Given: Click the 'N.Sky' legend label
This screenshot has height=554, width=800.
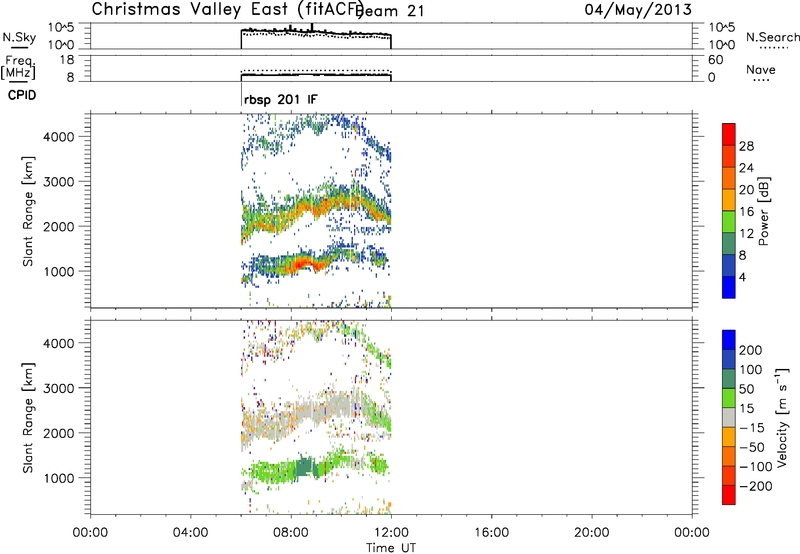Looking at the screenshot, I should coord(19,37).
